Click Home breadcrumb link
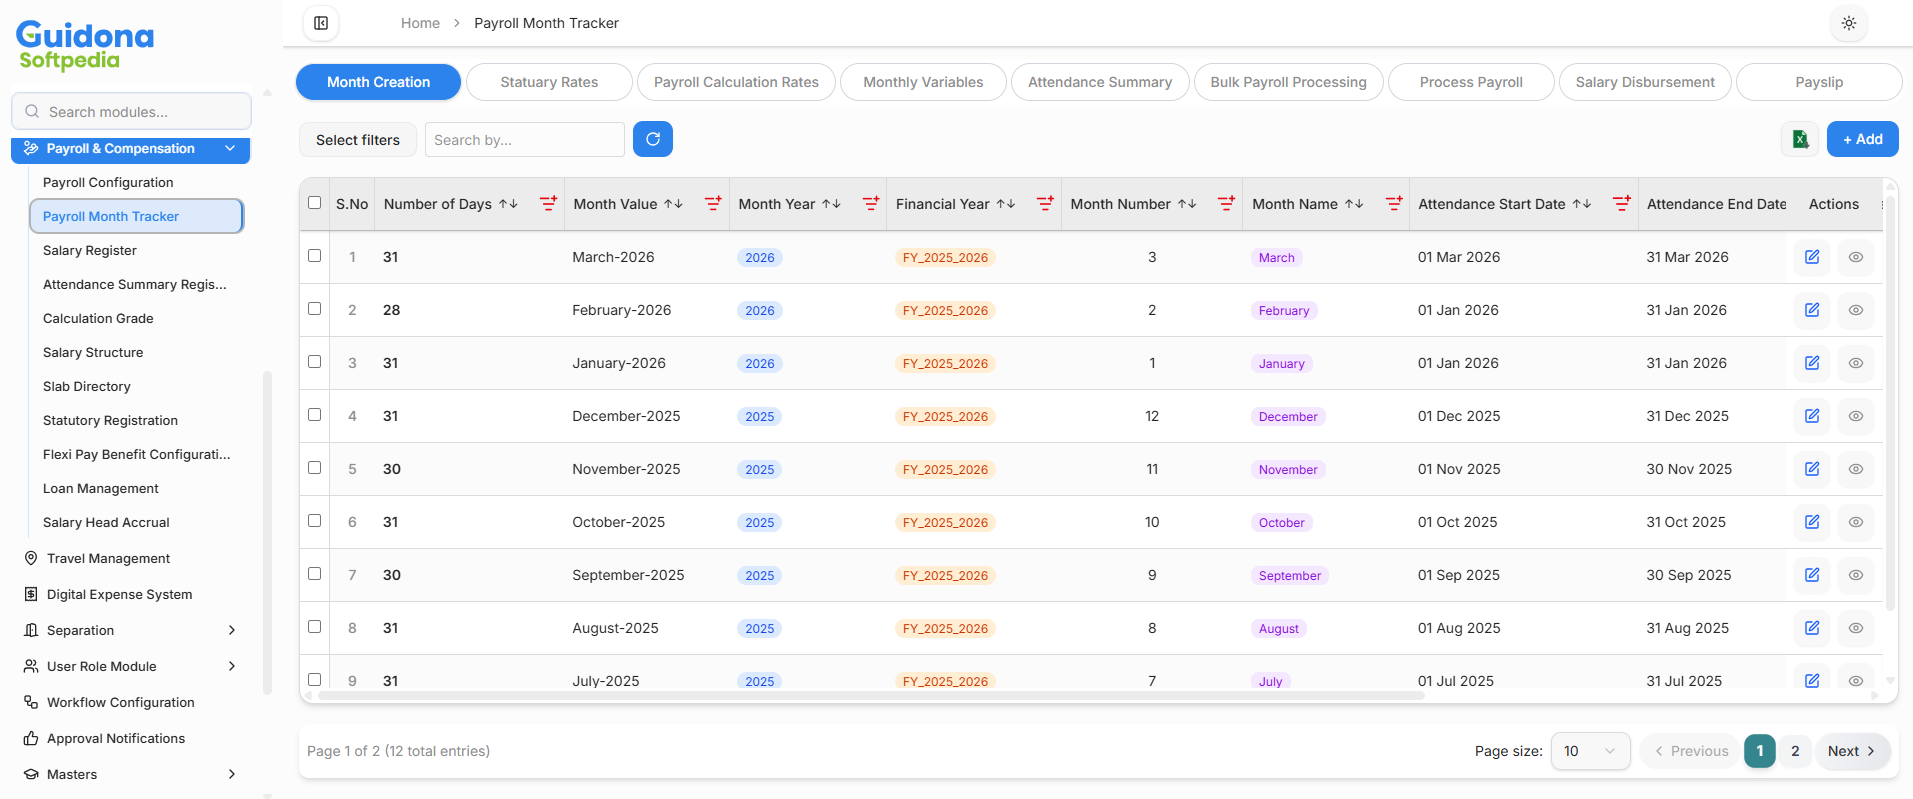Screen dimensions: 1913x799 pyautogui.click(x=420, y=23)
